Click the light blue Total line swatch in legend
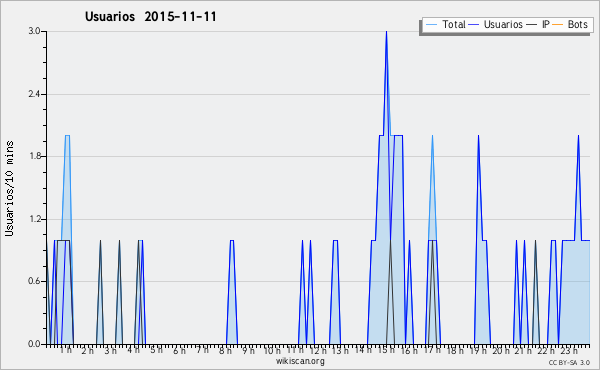This screenshot has height=370, width=600. tap(431, 25)
